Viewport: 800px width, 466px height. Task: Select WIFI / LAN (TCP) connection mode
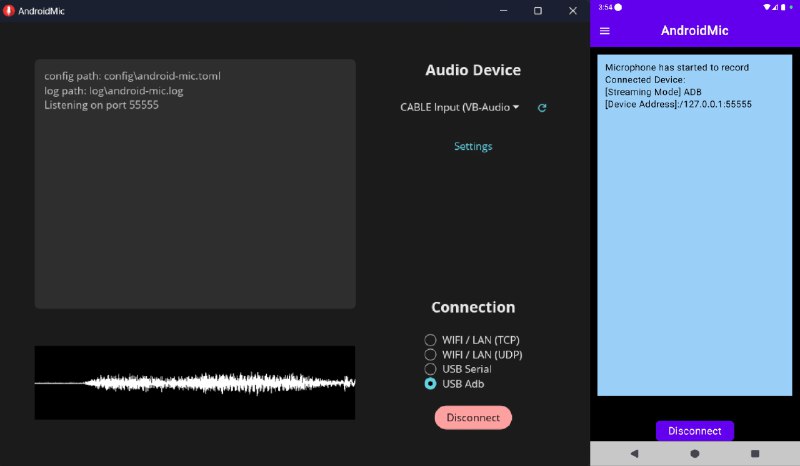pyautogui.click(x=431, y=340)
